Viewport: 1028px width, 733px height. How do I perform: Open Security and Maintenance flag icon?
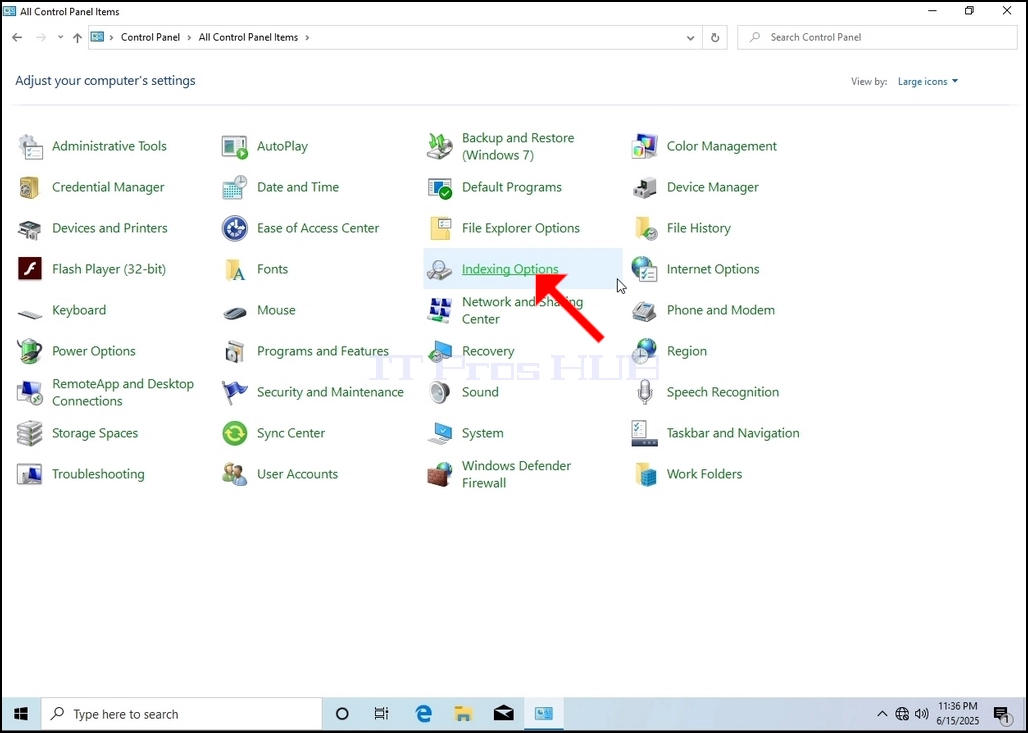click(235, 392)
